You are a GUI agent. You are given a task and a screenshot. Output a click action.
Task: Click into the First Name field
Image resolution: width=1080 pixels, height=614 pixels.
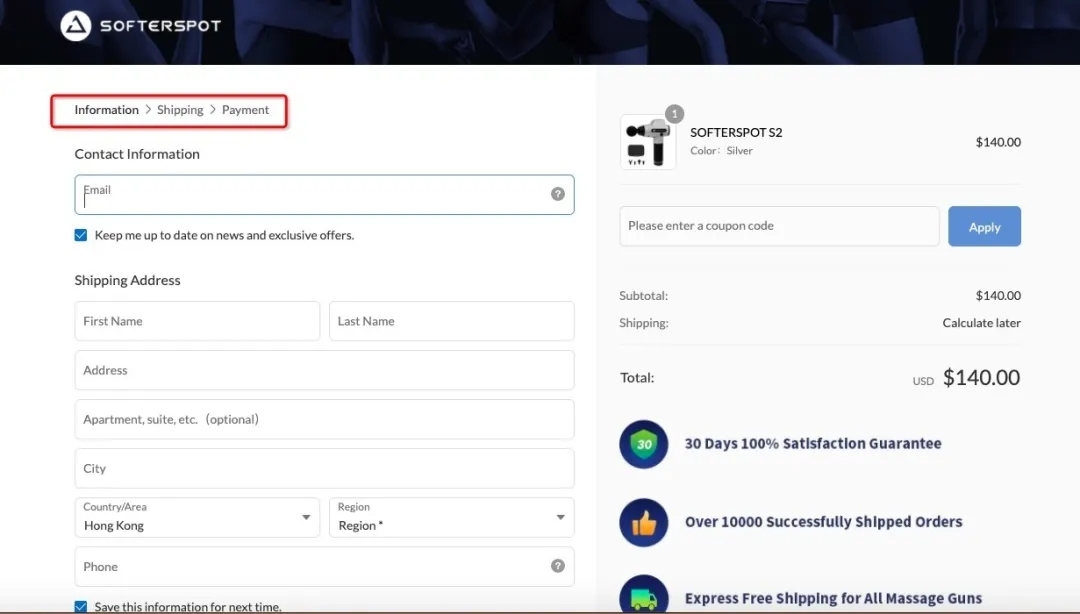coord(197,320)
